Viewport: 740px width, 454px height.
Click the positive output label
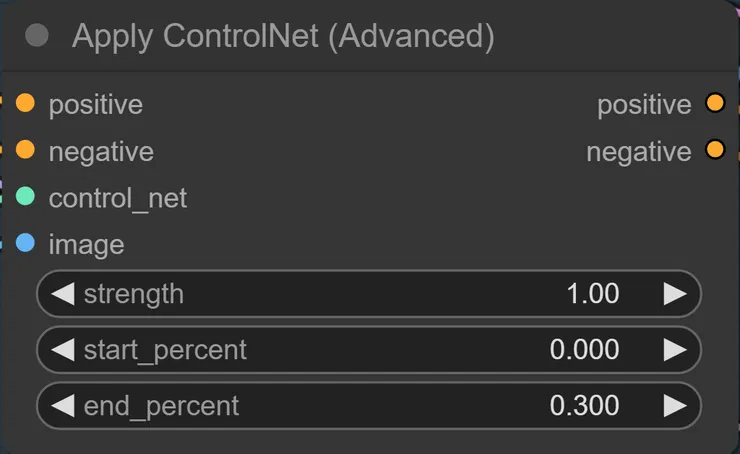point(644,104)
